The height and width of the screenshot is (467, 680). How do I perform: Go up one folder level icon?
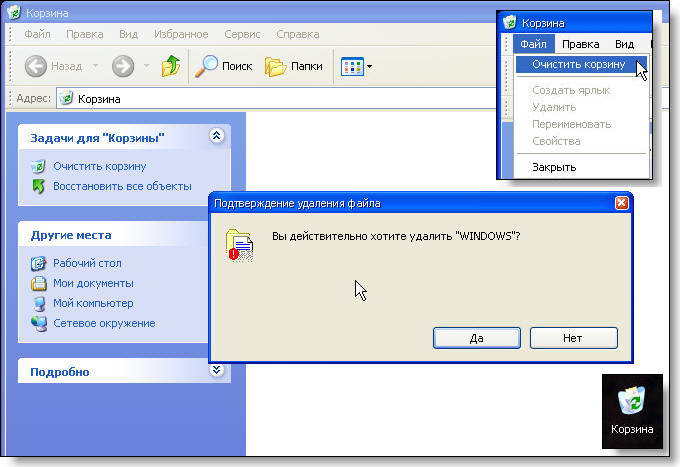171,66
